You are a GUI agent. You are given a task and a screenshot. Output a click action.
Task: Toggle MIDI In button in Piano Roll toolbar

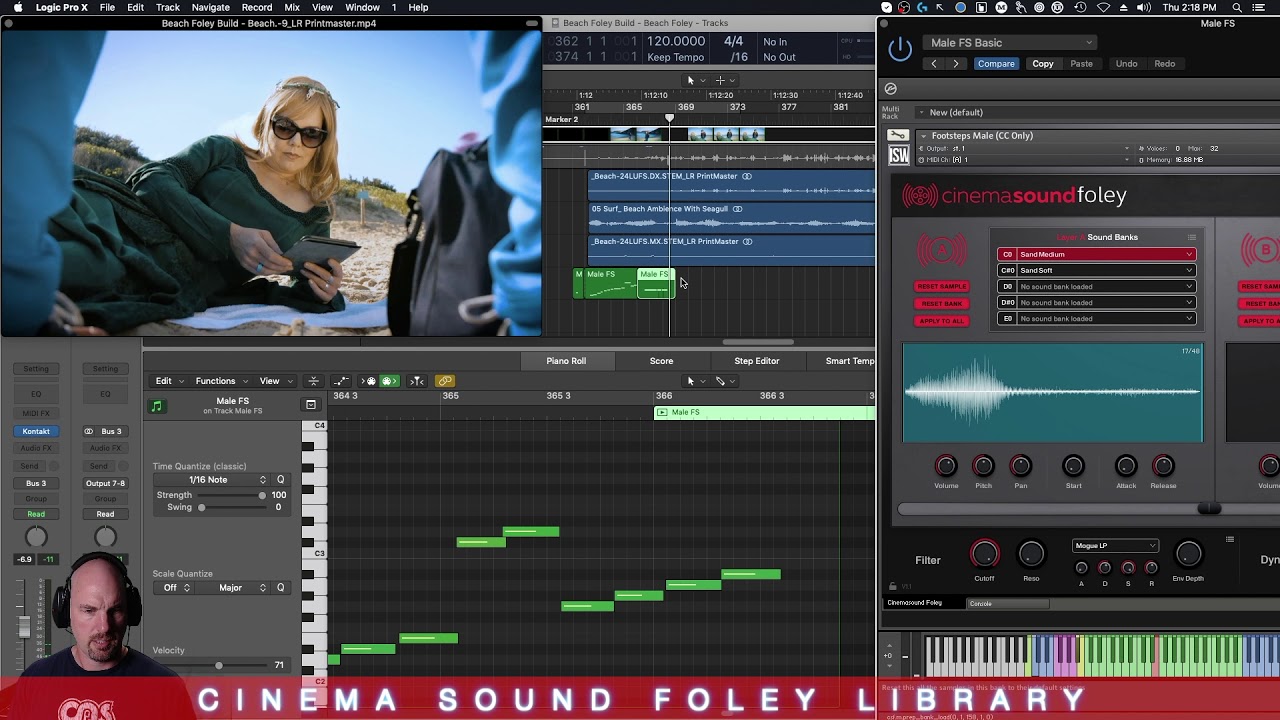click(x=369, y=381)
